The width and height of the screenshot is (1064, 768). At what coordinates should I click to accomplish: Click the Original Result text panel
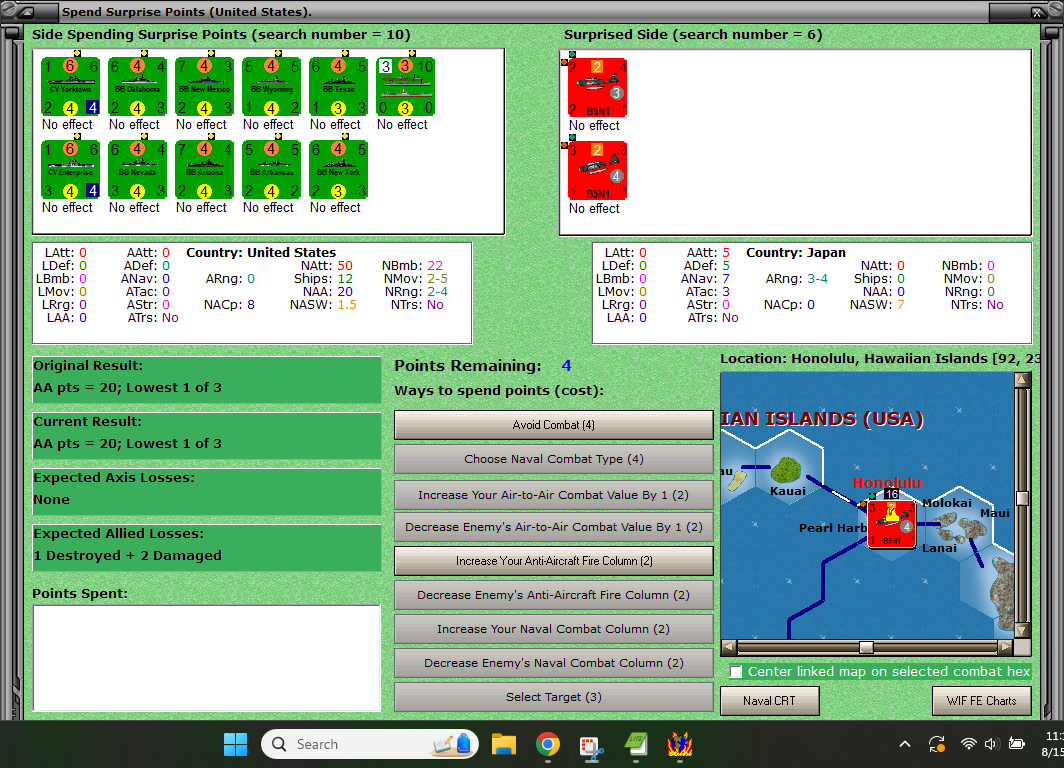click(207, 380)
